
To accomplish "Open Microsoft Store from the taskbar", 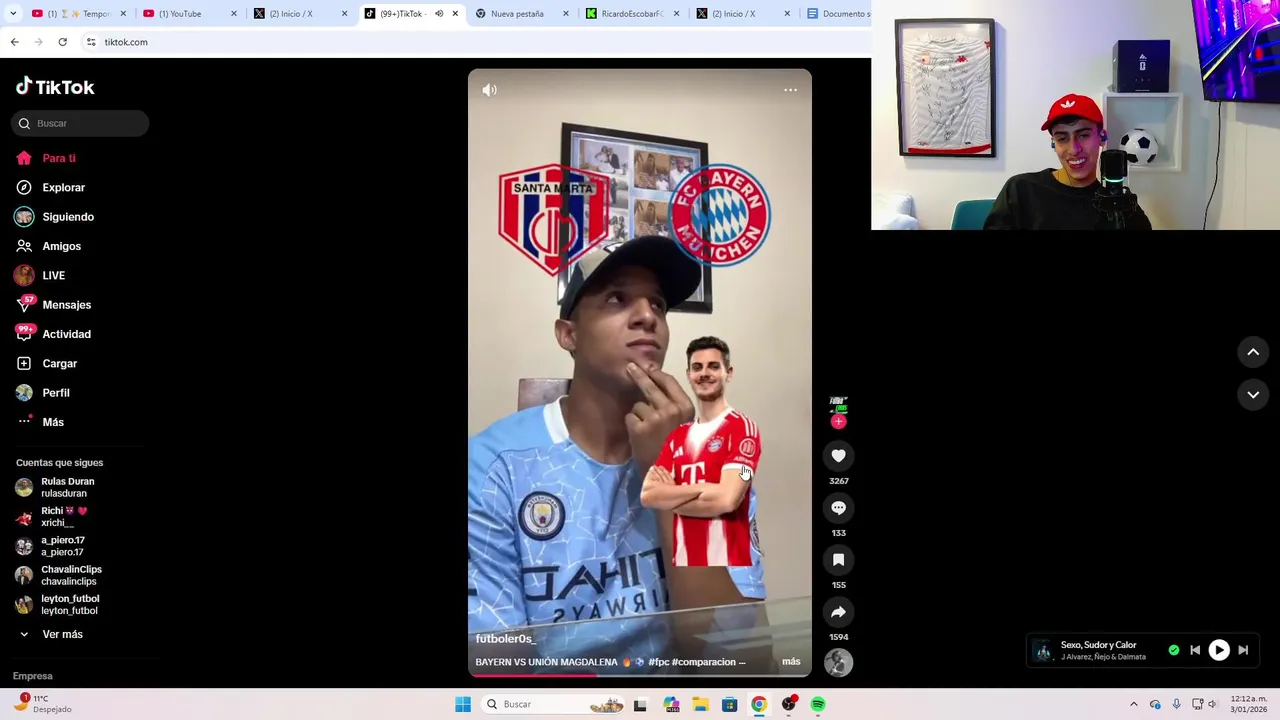I will [x=729, y=704].
